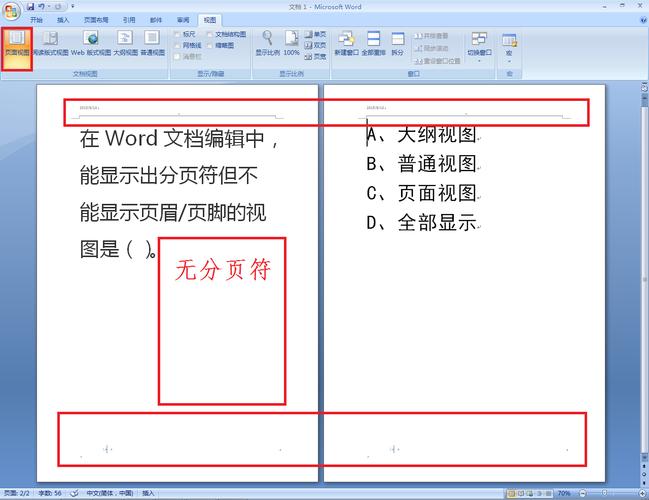Switch to 普通视图 draft view

152,44
